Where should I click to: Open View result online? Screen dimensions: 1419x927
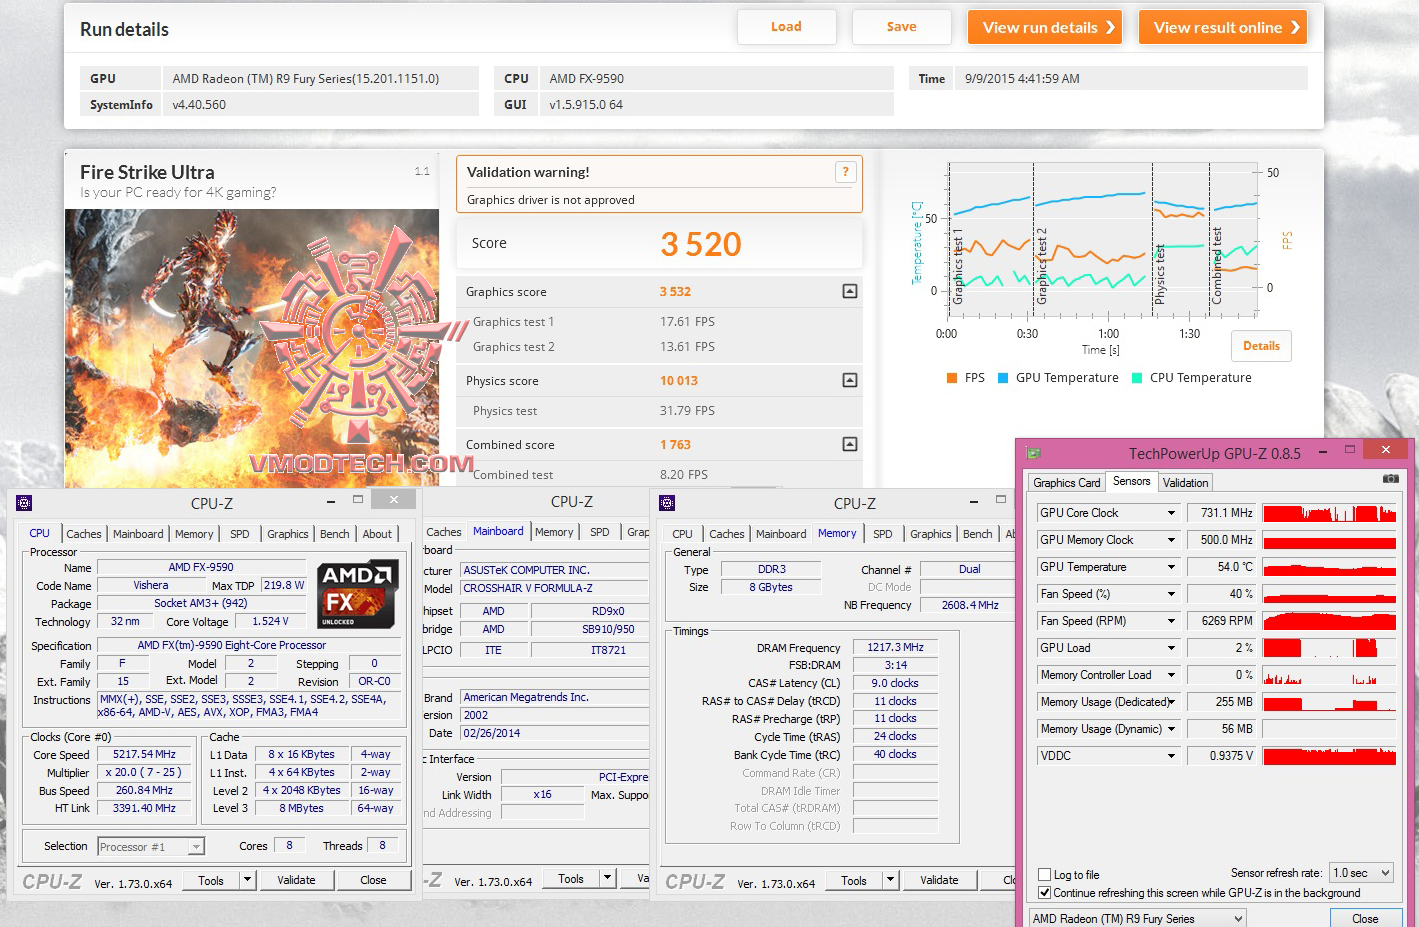(x=1223, y=27)
